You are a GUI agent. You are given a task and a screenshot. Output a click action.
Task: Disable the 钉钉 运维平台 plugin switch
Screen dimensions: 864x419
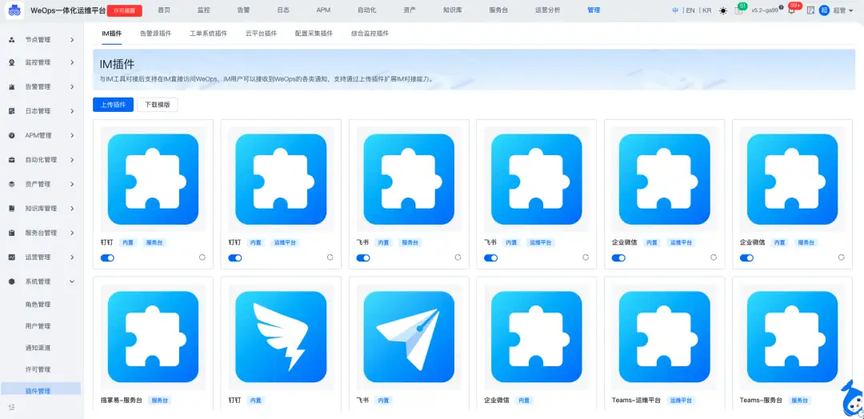pos(235,257)
